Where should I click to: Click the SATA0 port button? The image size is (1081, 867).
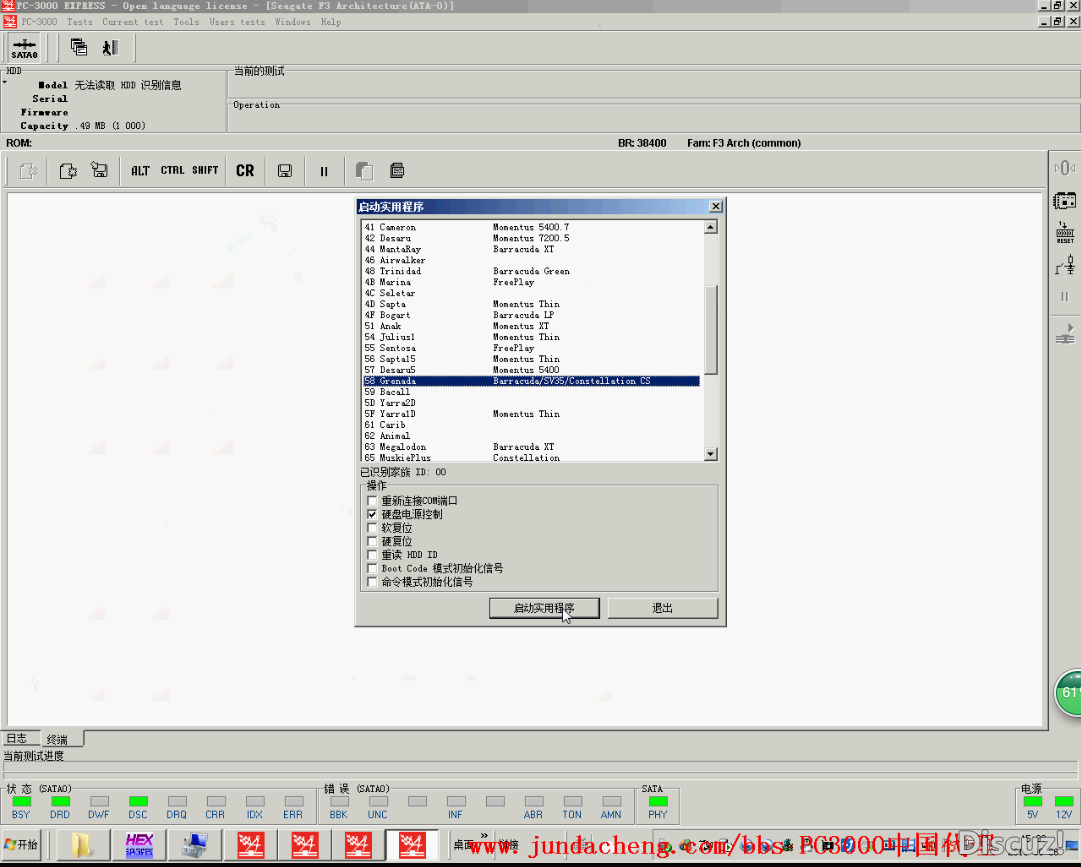click(x=24, y=48)
